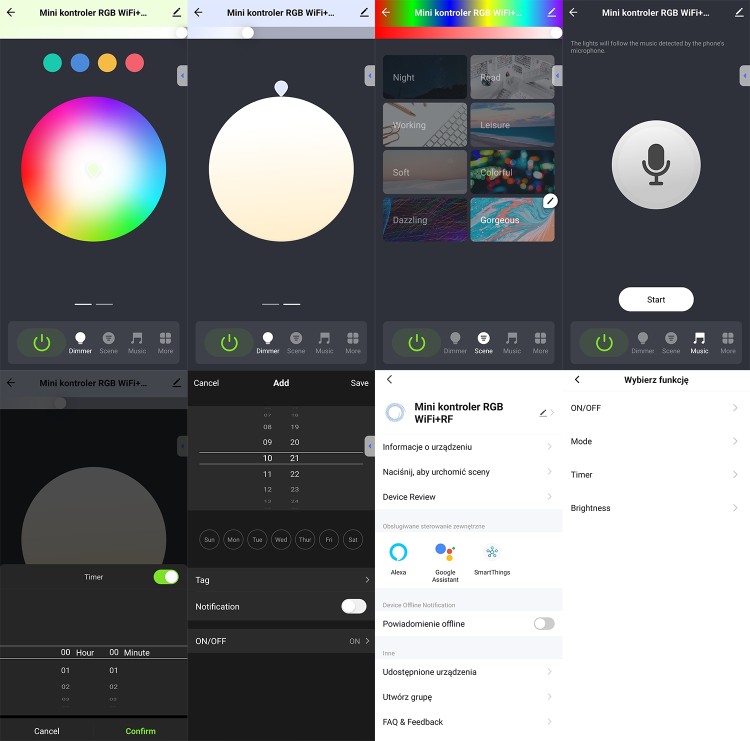Image resolution: width=750 pixels, height=741 pixels.
Task: Click side panel arrow on the Add schedule screen
Action: click(x=370, y=446)
